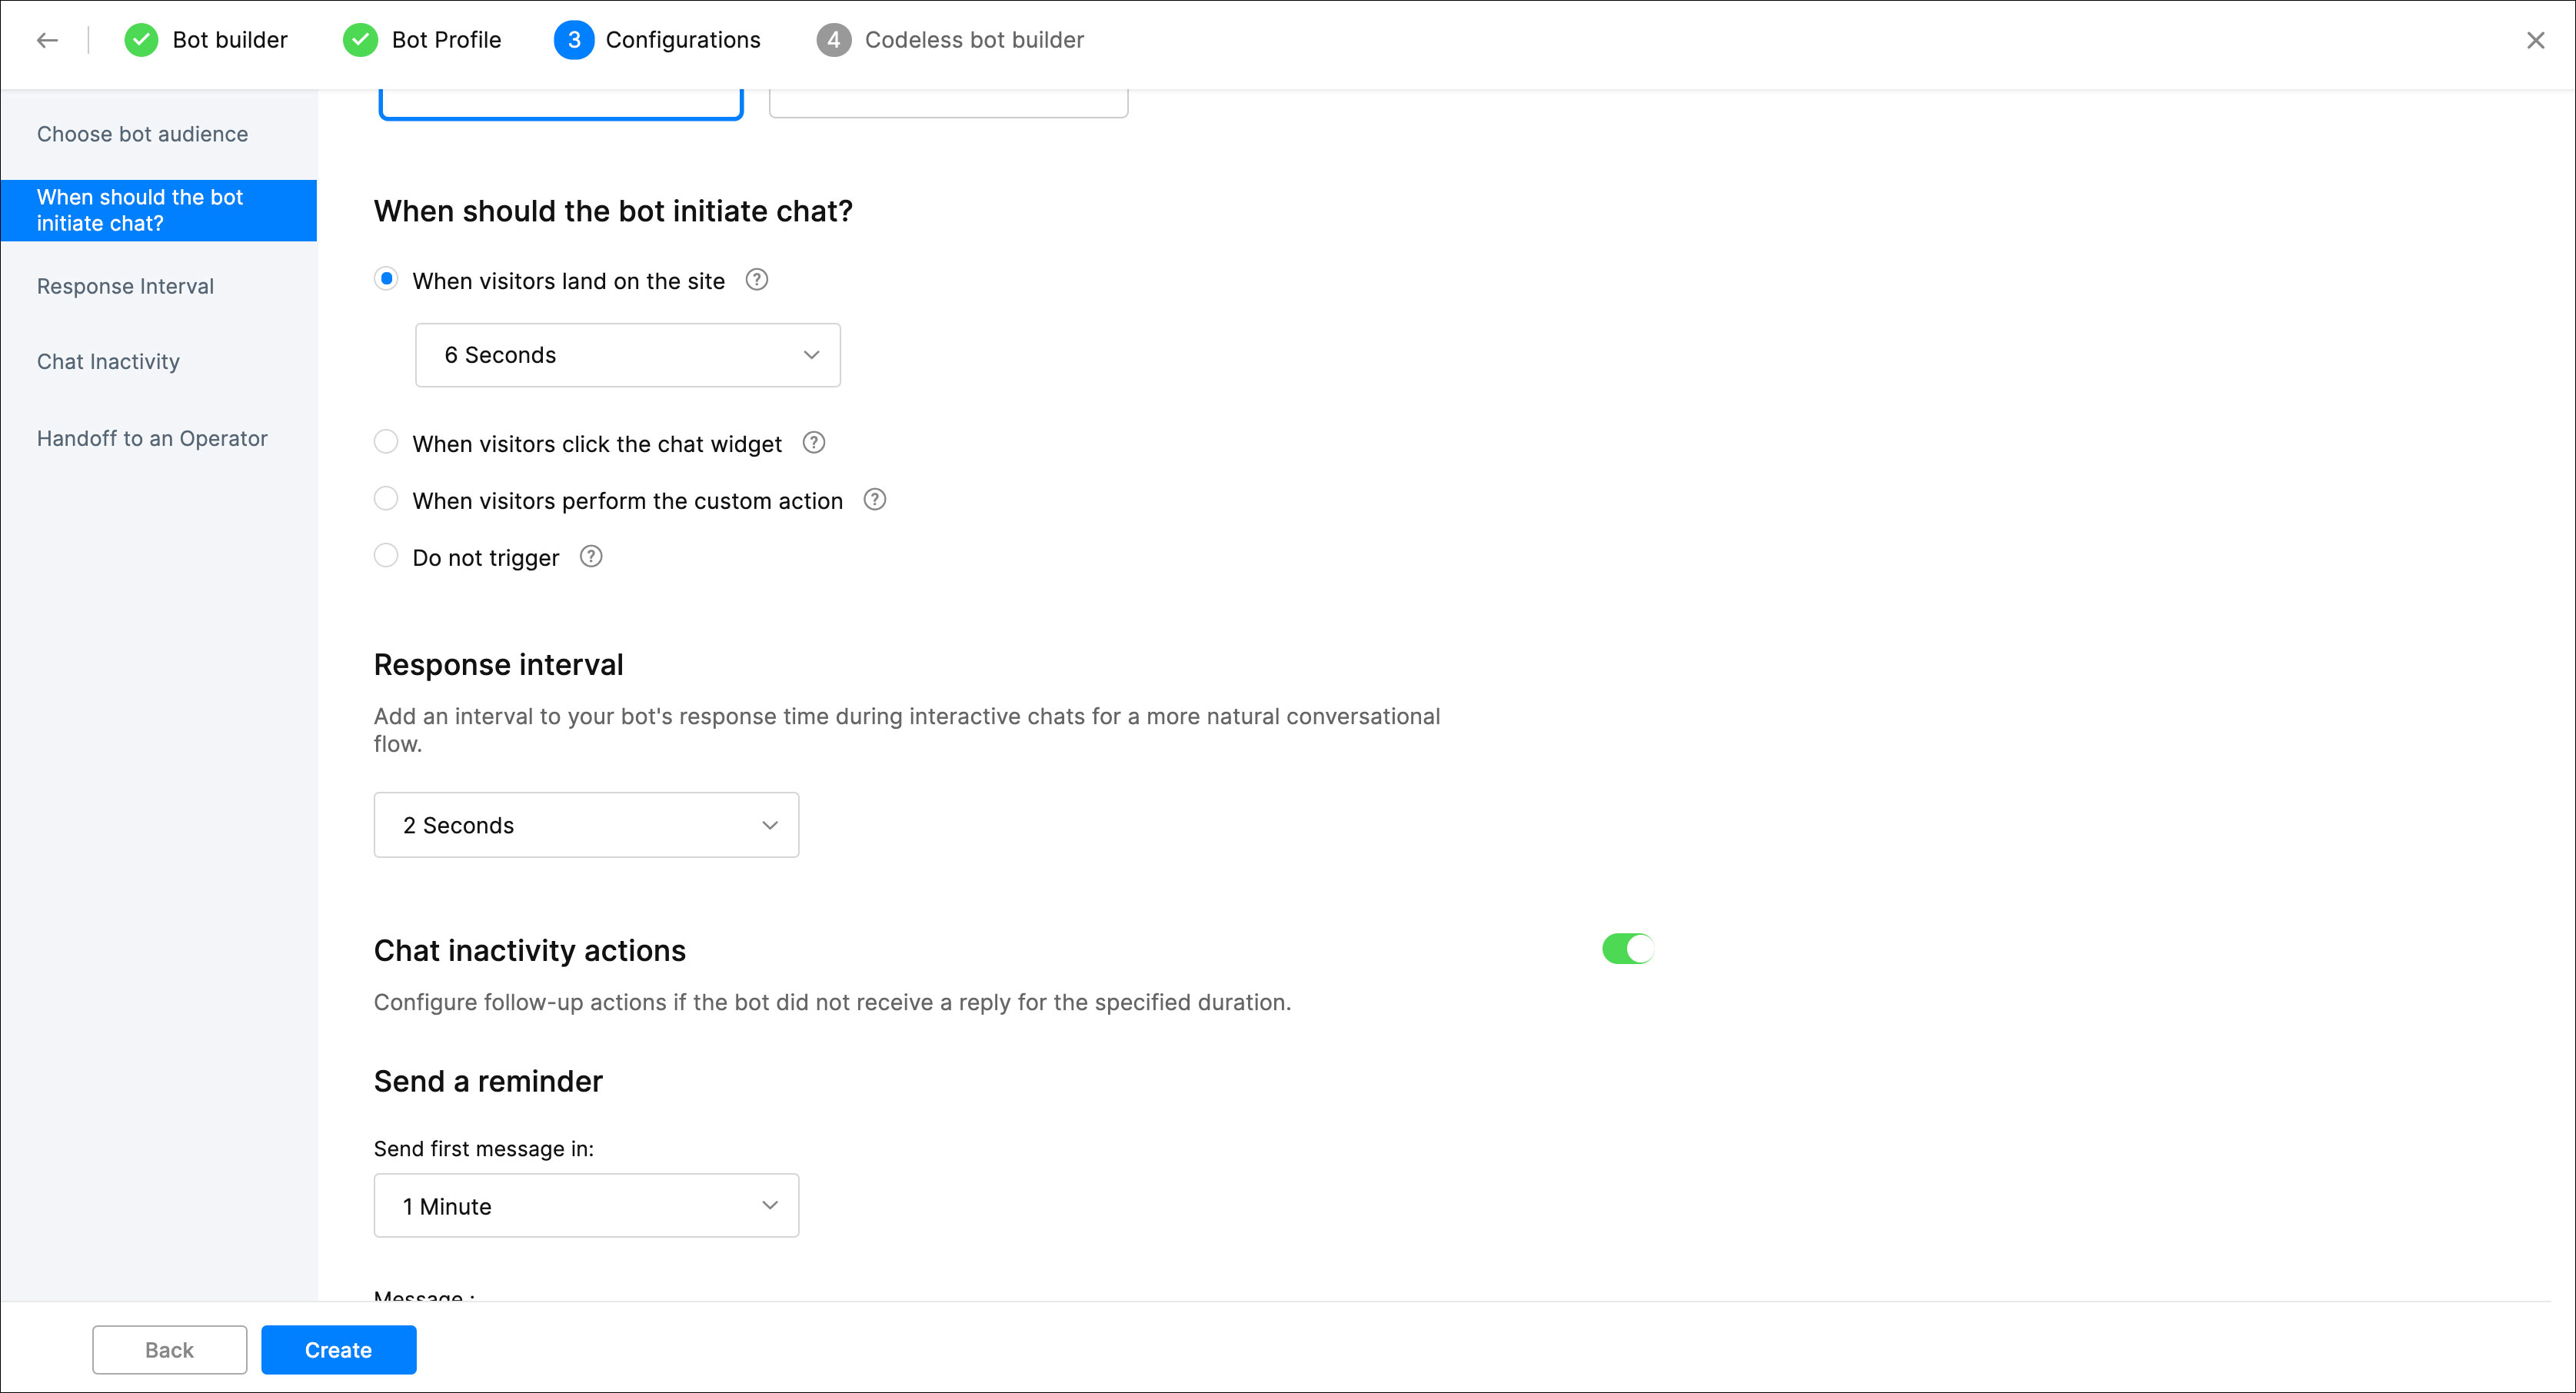The image size is (2576, 1393).
Task: Open help for When visitors land on the site
Action: click(x=757, y=280)
